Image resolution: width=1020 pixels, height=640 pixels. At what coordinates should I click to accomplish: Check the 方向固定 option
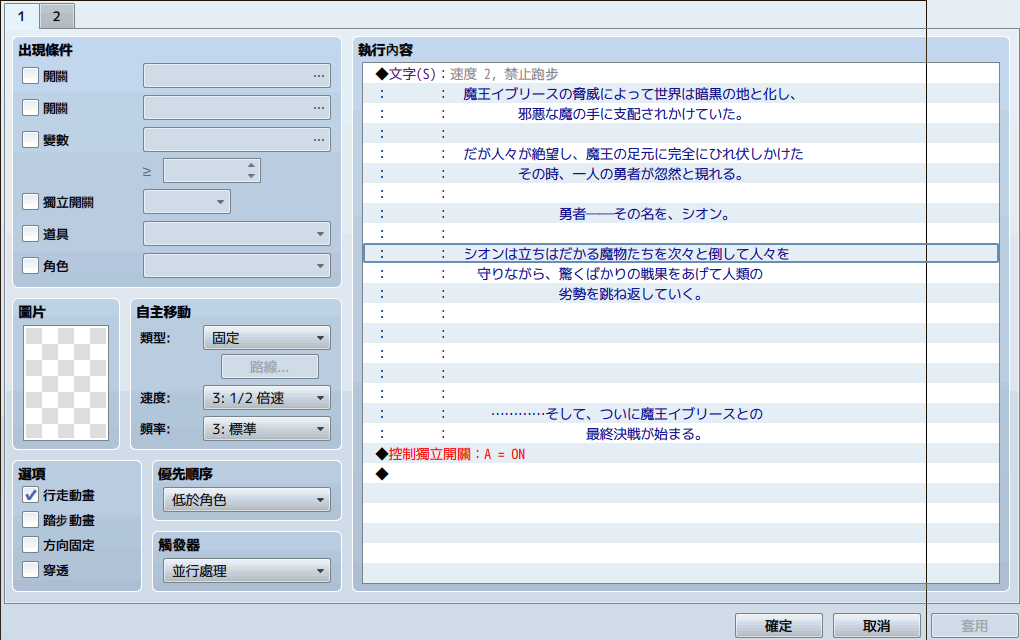coord(31,545)
